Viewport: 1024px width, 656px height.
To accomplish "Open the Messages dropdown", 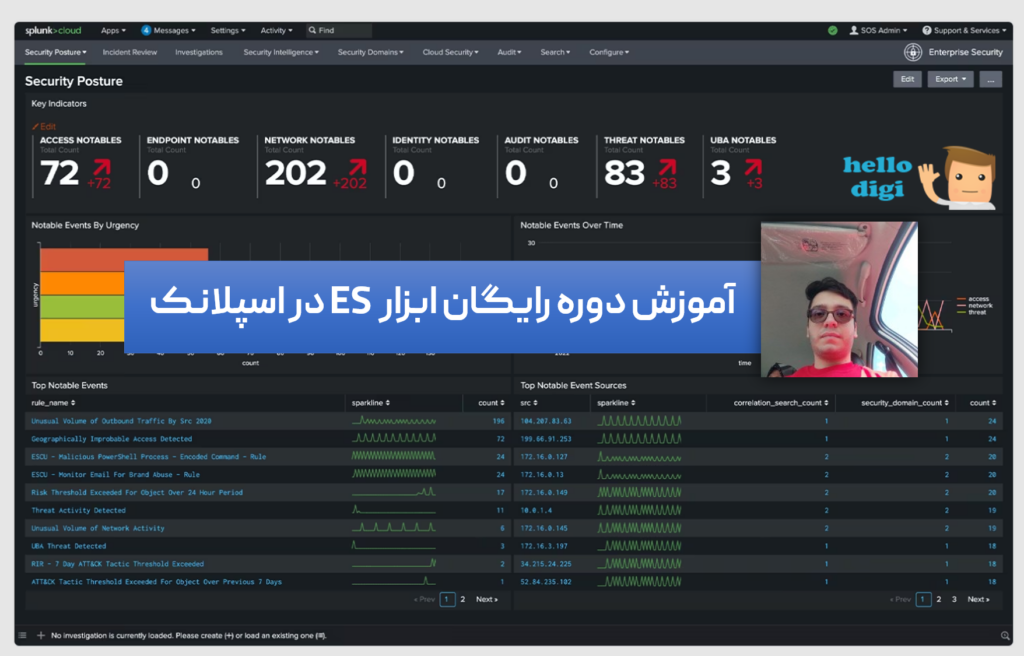I will [x=174, y=30].
